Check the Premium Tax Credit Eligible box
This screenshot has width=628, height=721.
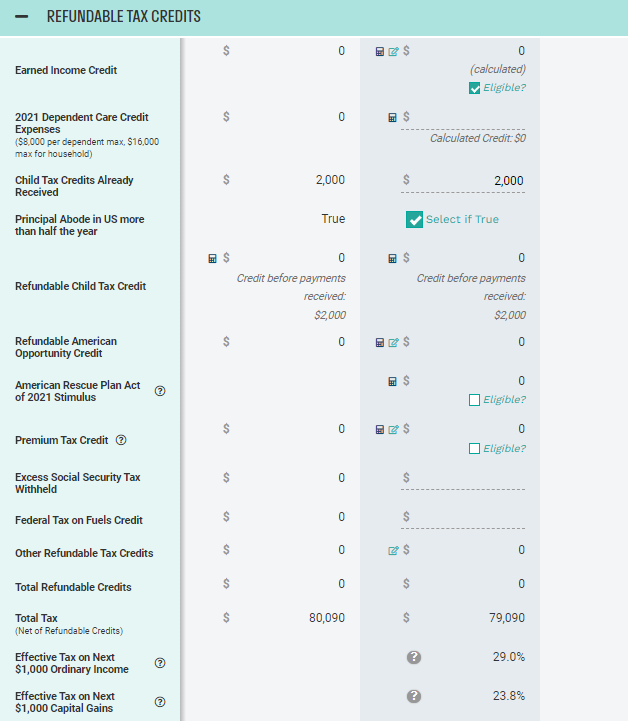475,449
